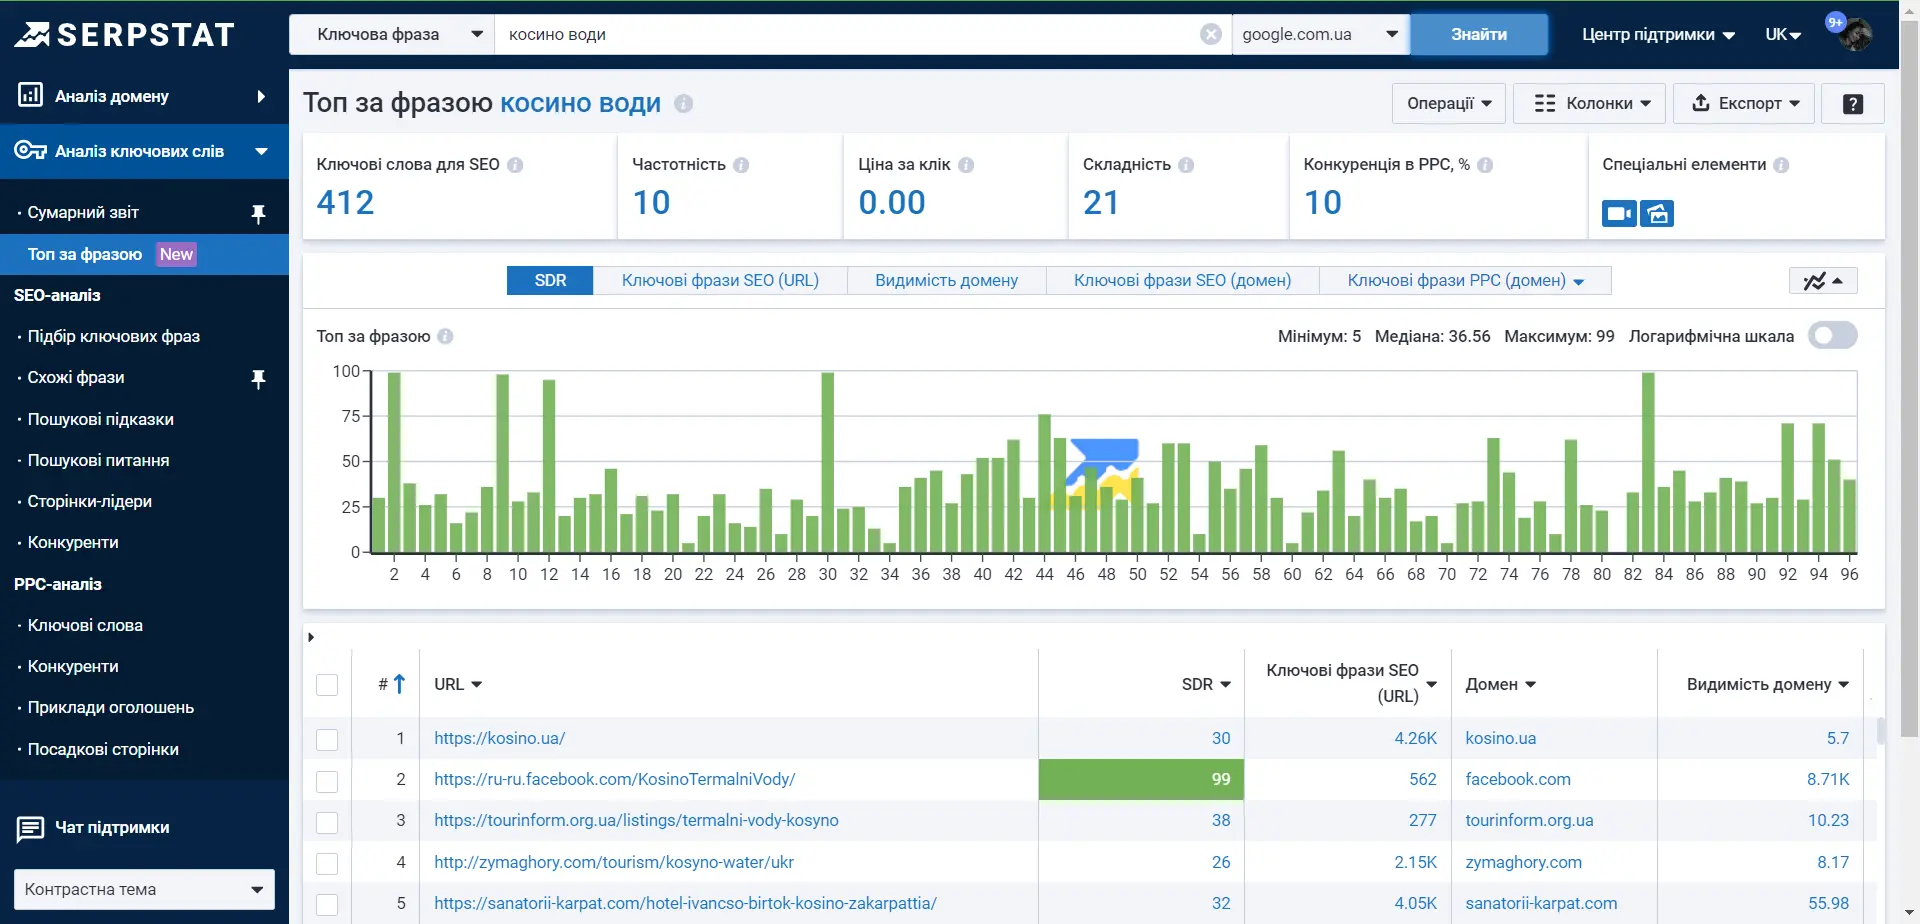Click the highlighted SDR 99 cell
The image size is (1920, 924).
coord(1141,779)
